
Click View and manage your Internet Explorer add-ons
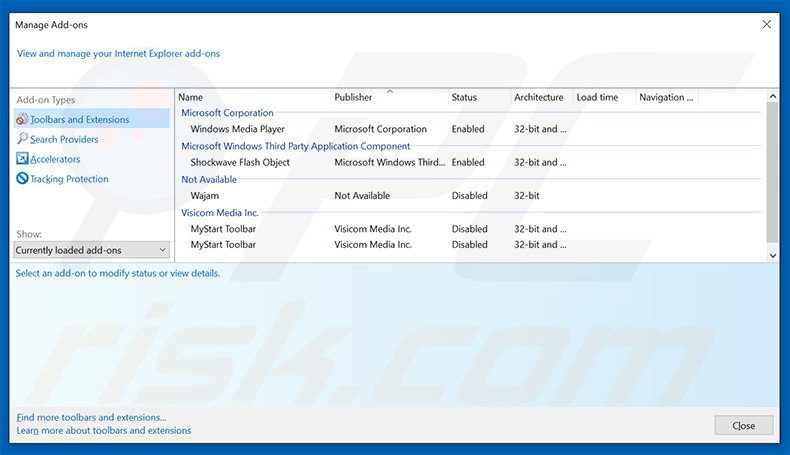click(118, 53)
